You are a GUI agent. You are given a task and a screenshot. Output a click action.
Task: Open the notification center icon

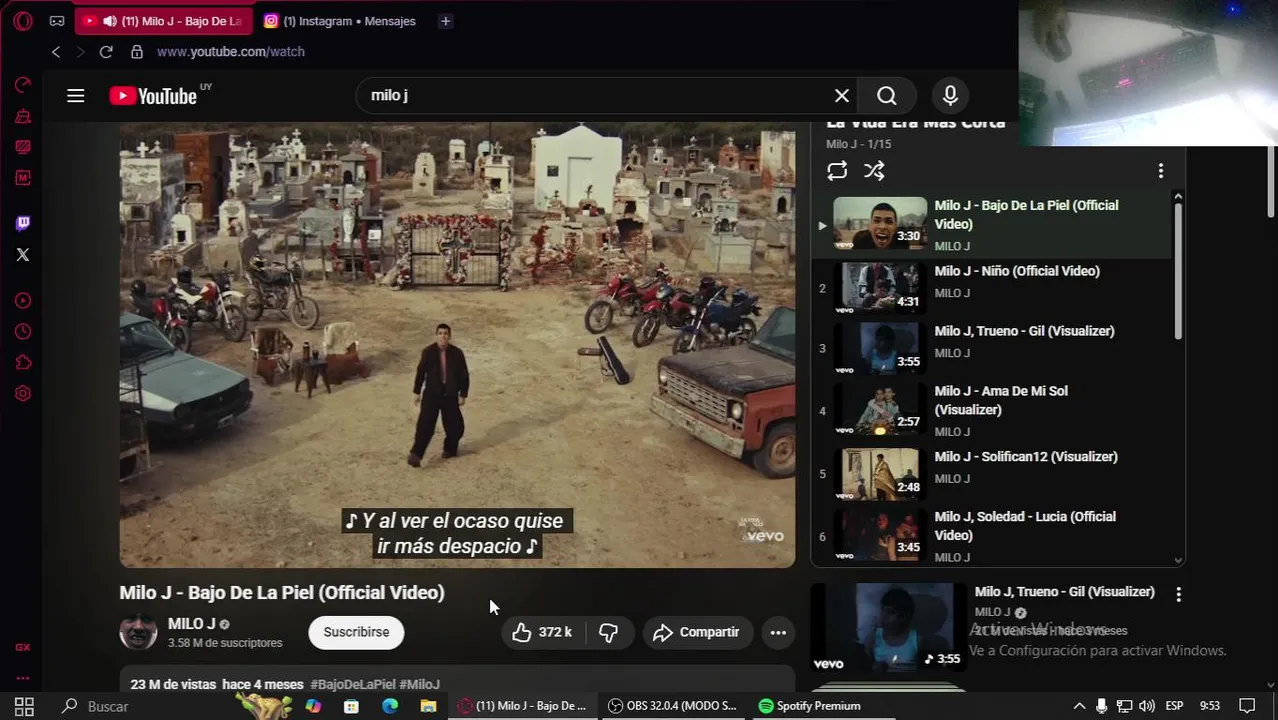pyautogui.click(x=1247, y=706)
